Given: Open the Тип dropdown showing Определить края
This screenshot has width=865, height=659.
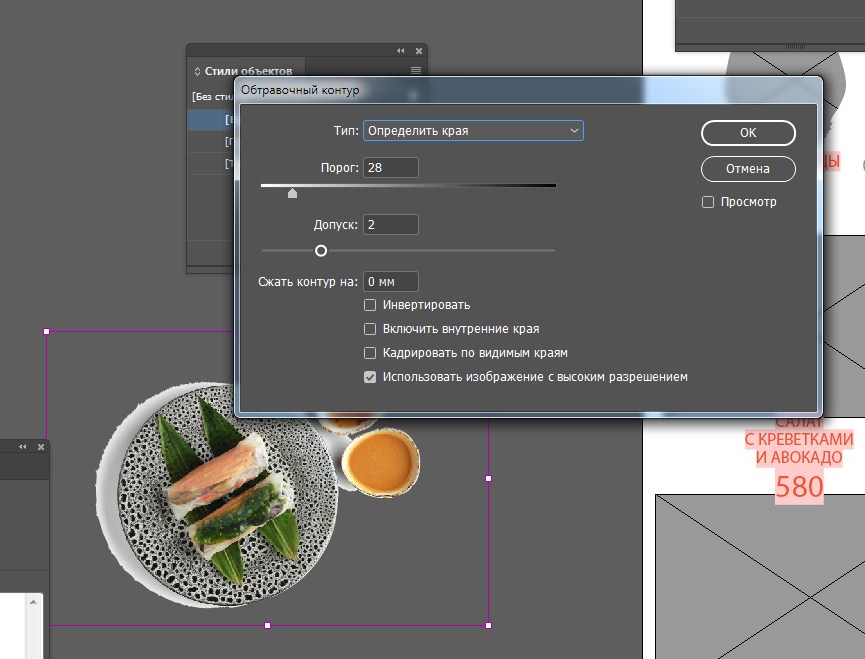Looking at the screenshot, I should coord(473,131).
